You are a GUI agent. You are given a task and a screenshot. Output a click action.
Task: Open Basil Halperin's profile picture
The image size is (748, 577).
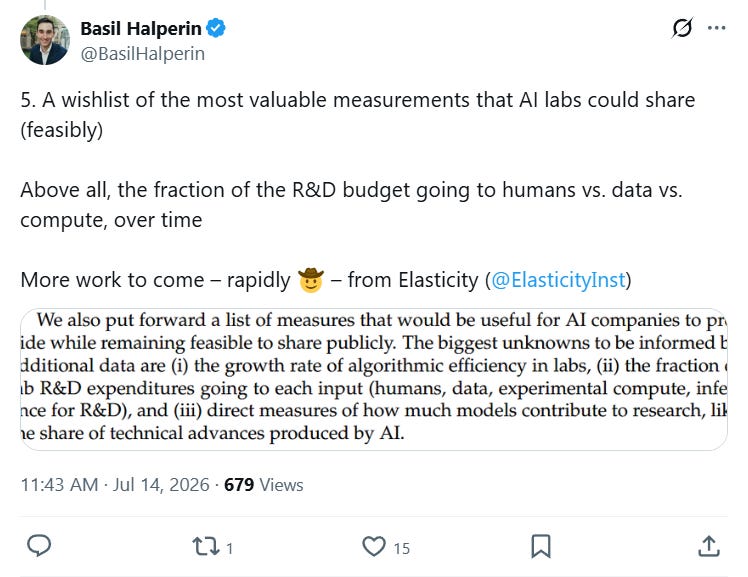[45, 40]
